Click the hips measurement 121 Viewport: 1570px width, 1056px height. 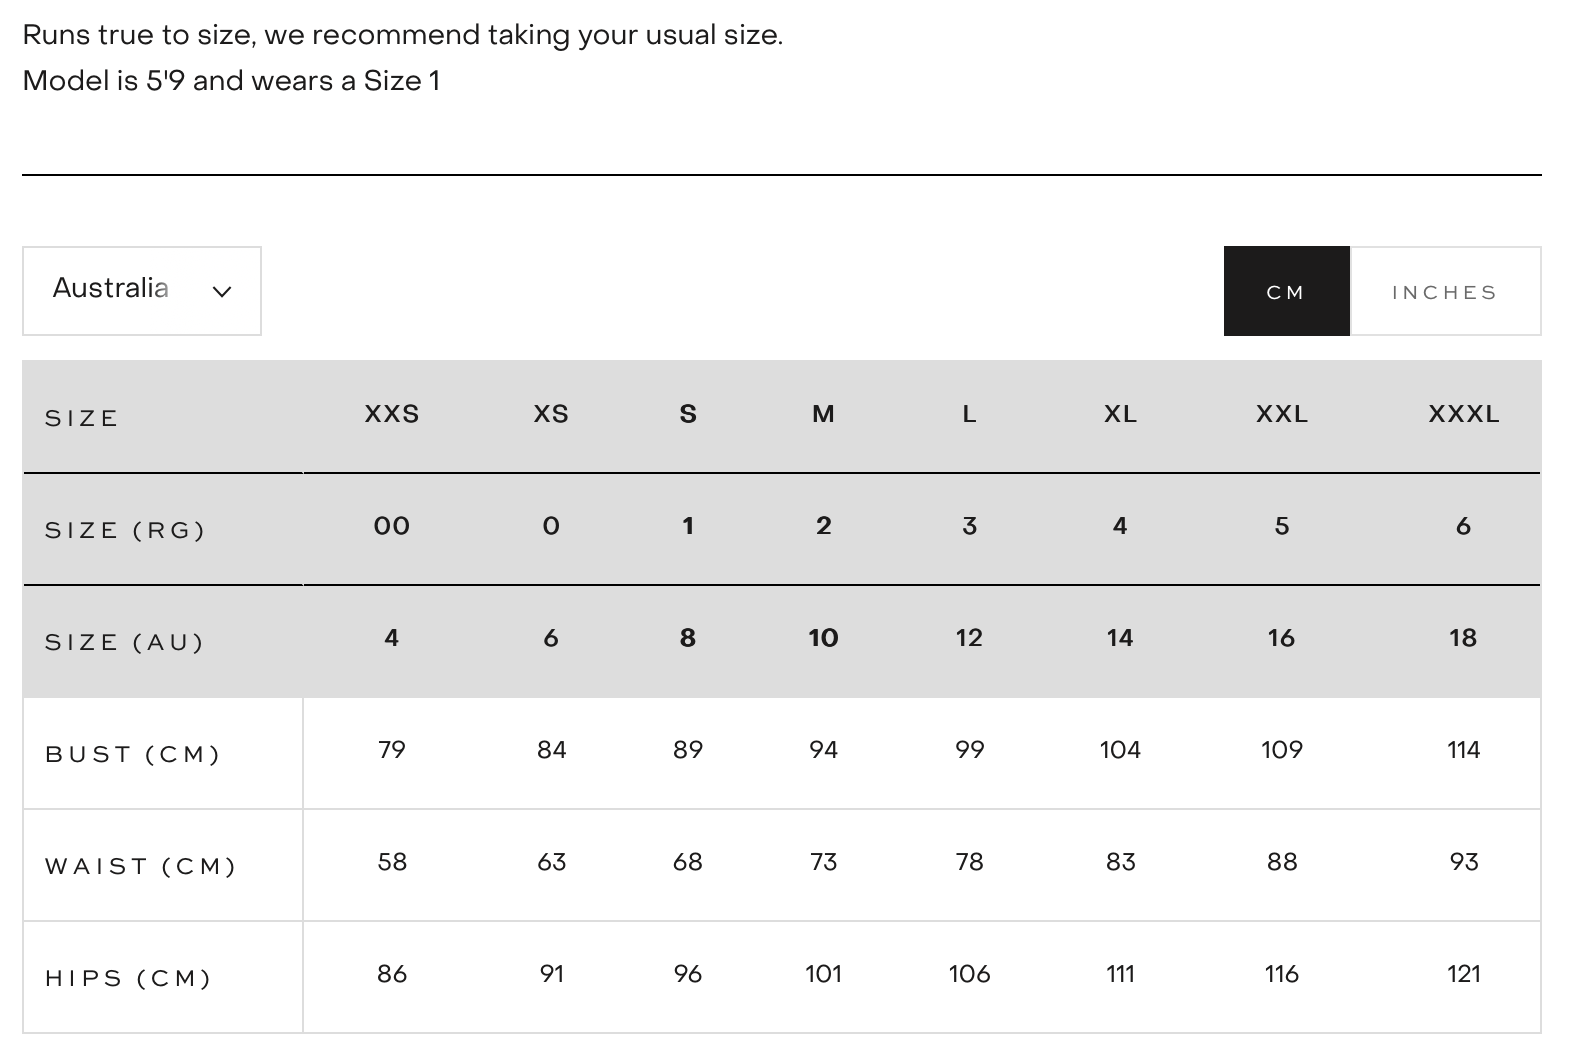click(1463, 974)
